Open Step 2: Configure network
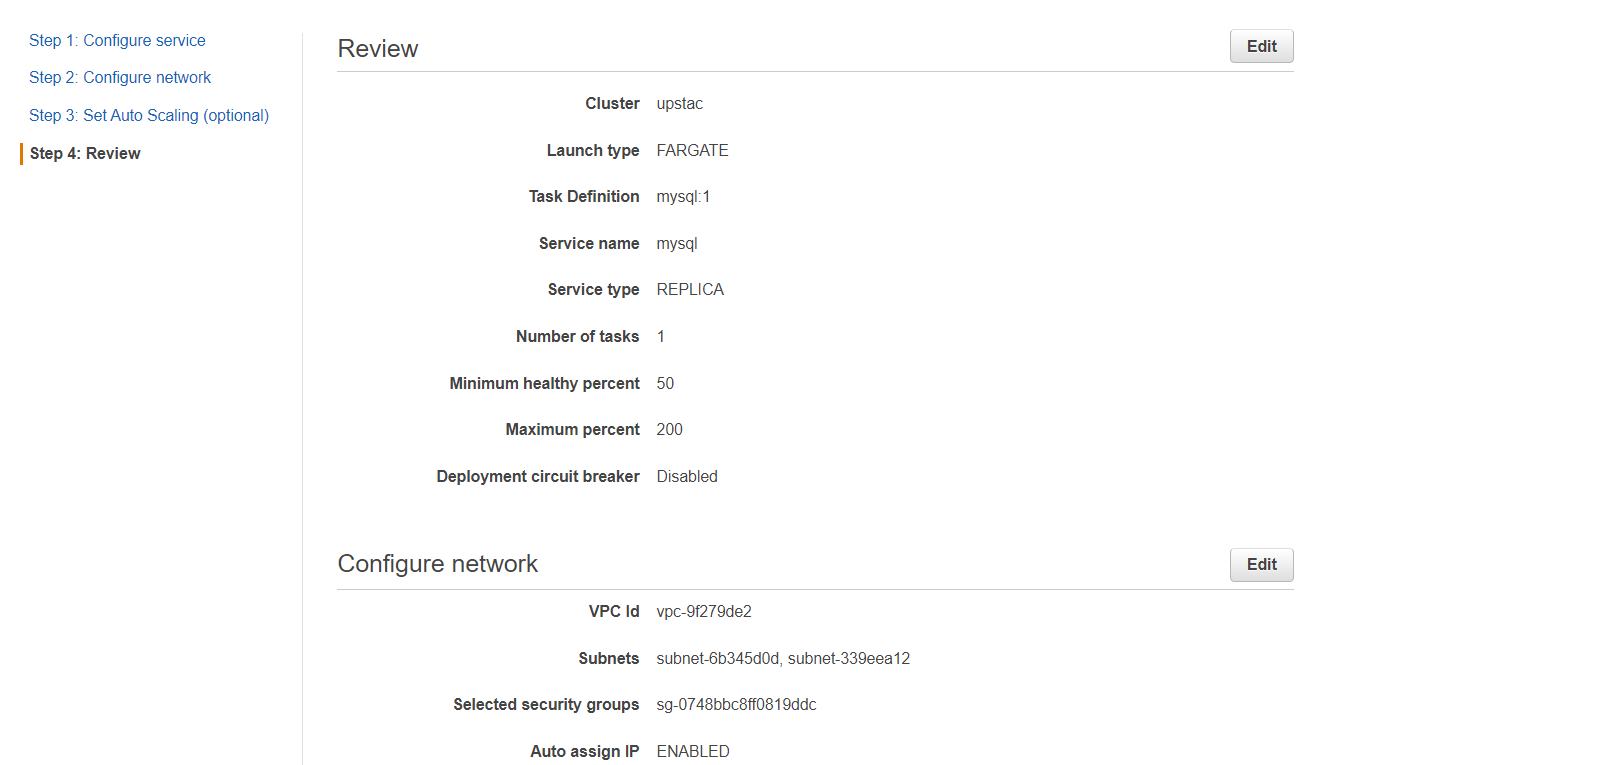This screenshot has width=1612, height=765. point(120,77)
